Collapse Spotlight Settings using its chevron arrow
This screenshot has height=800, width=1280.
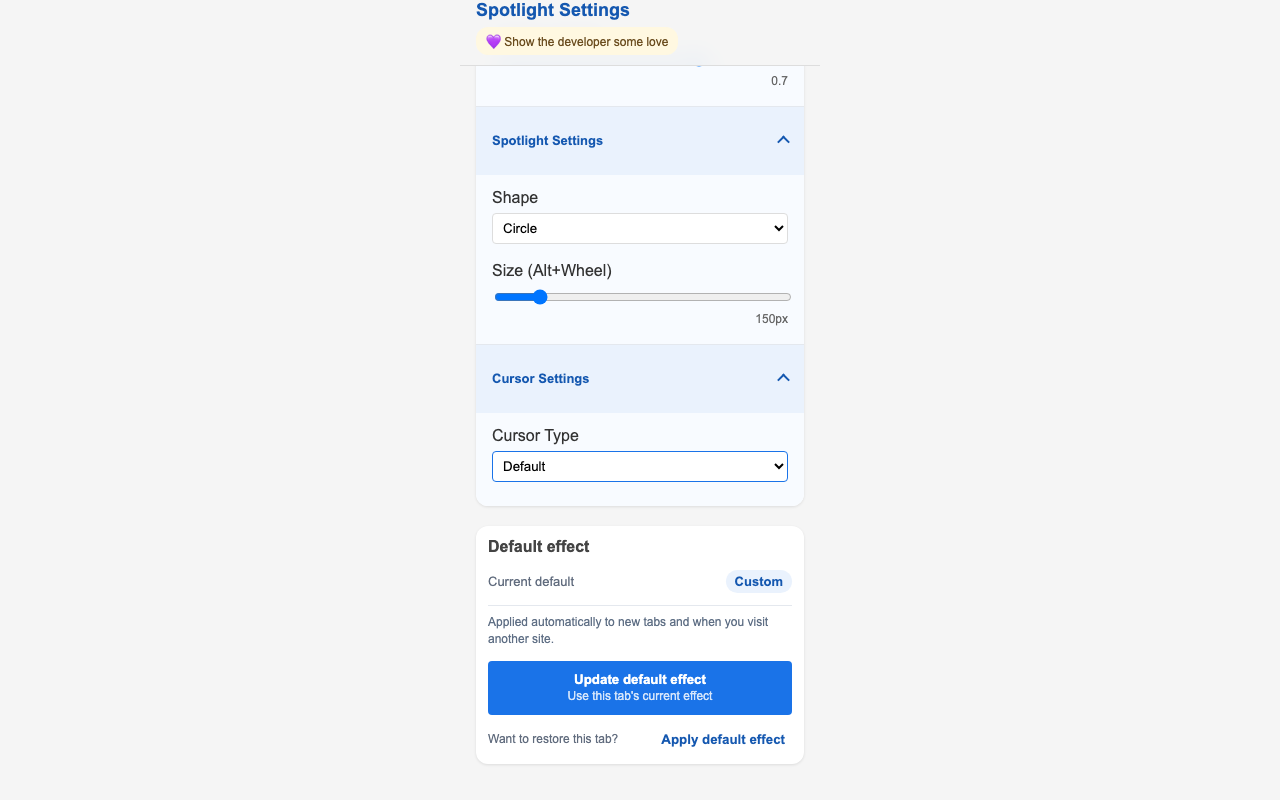click(x=783, y=140)
